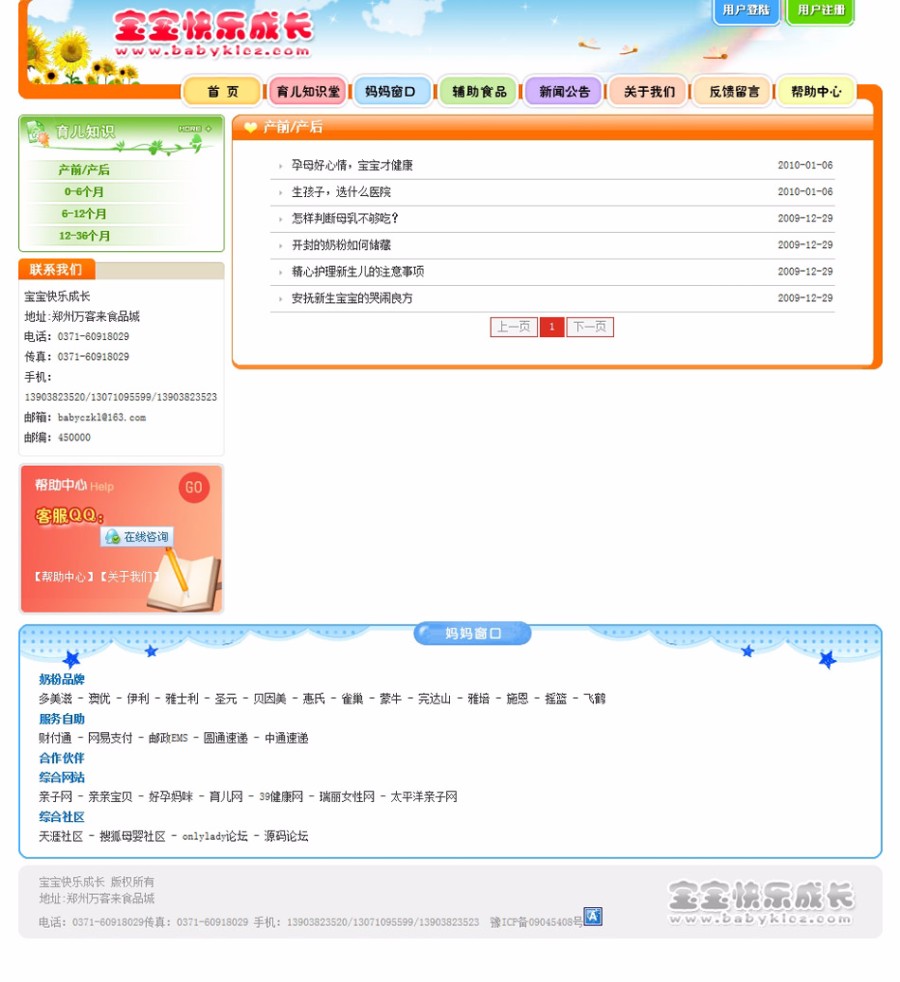Screen dimensions: 900x982
Task: Open the 辅助食品 navigation tab
Action: [x=478, y=91]
